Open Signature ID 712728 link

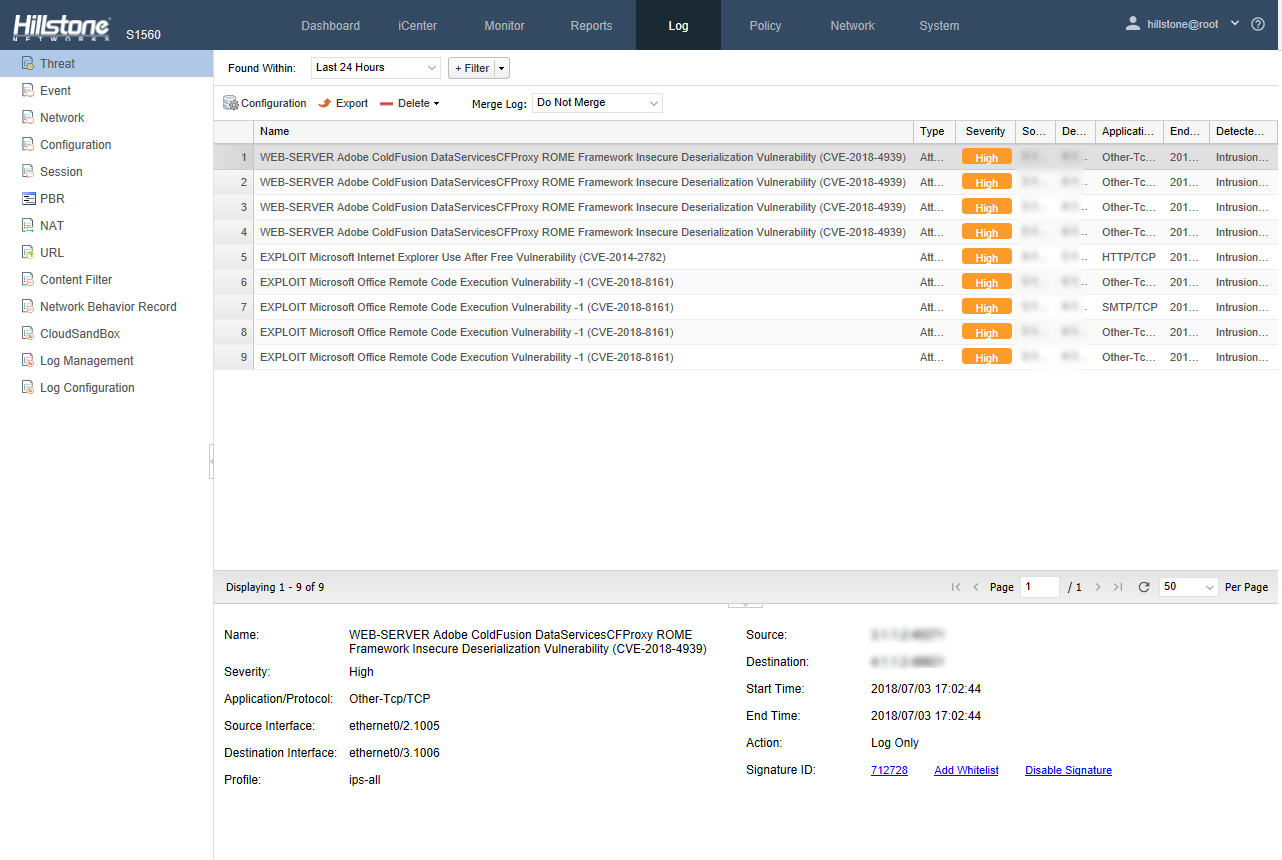(x=889, y=770)
